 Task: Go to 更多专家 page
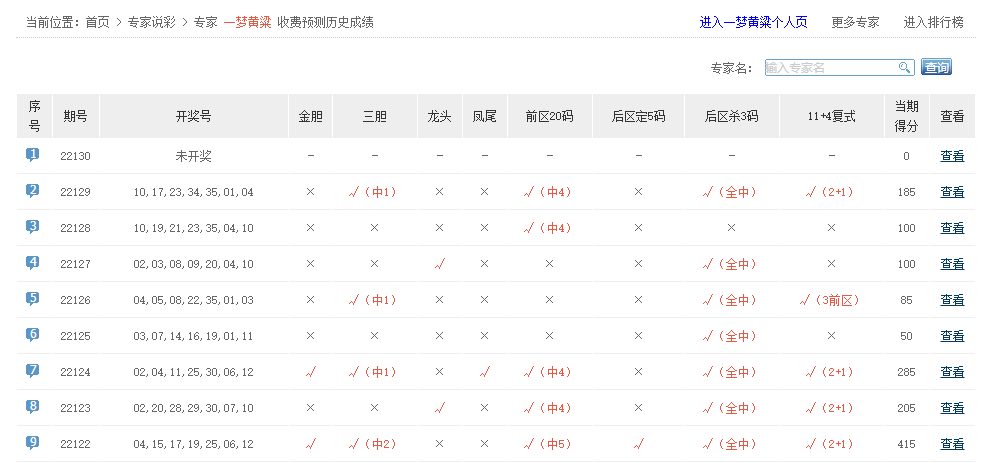click(x=855, y=22)
